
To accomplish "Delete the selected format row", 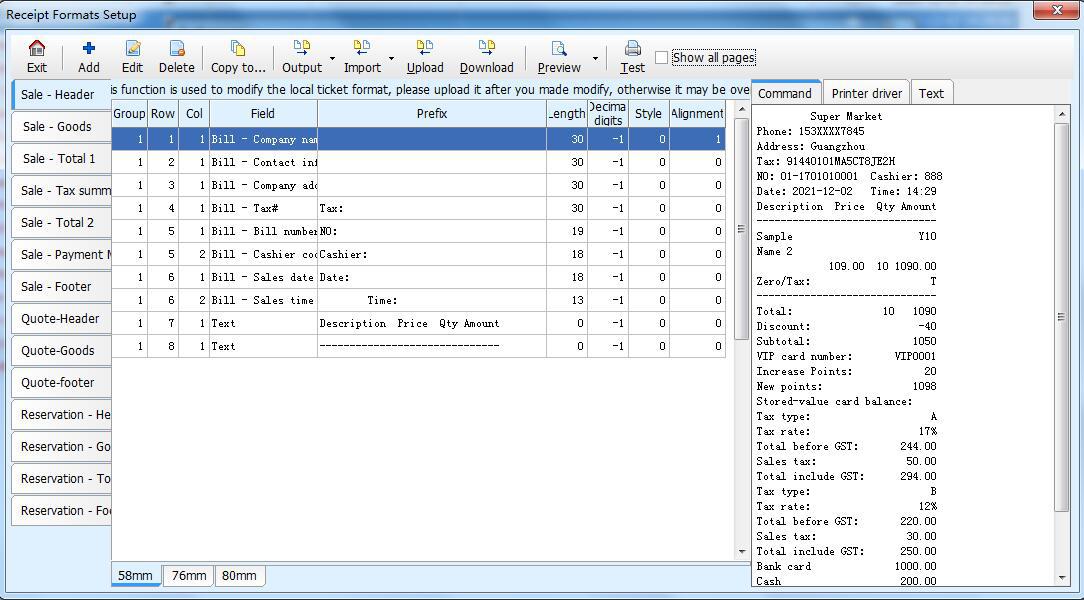I will [176, 57].
